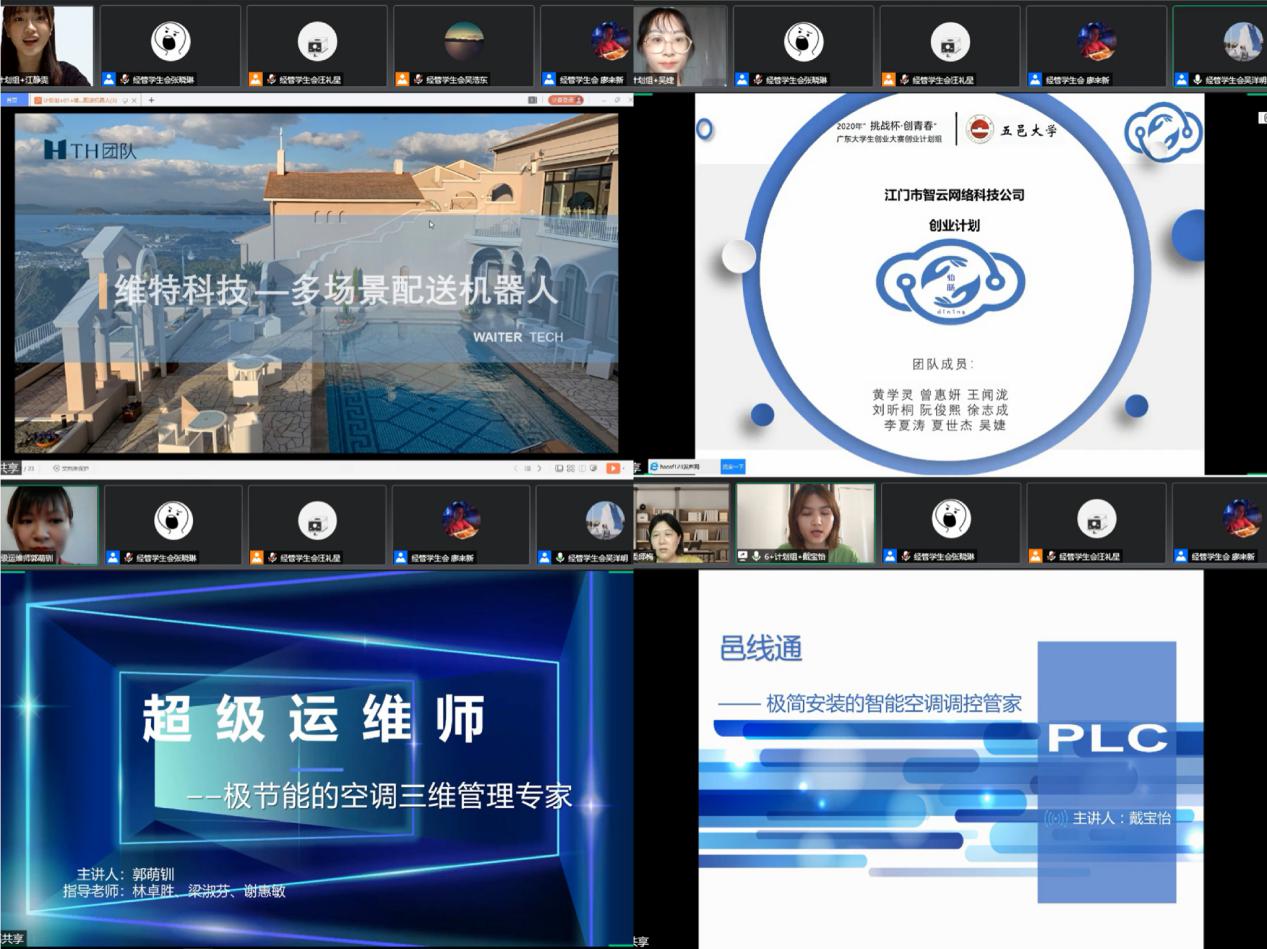Toggle 戴宝怡's microphone icon
Image resolution: width=1267 pixels, height=949 pixels.
click(756, 556)
